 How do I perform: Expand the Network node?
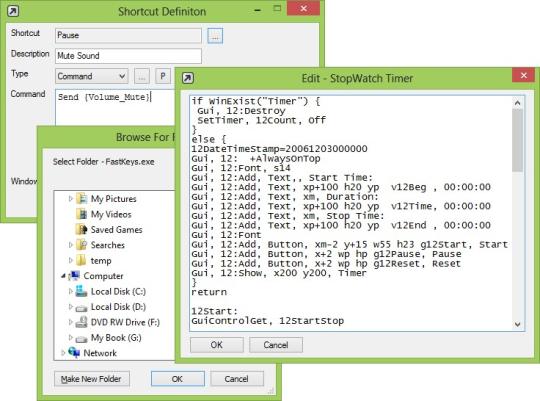pos(63,353)
